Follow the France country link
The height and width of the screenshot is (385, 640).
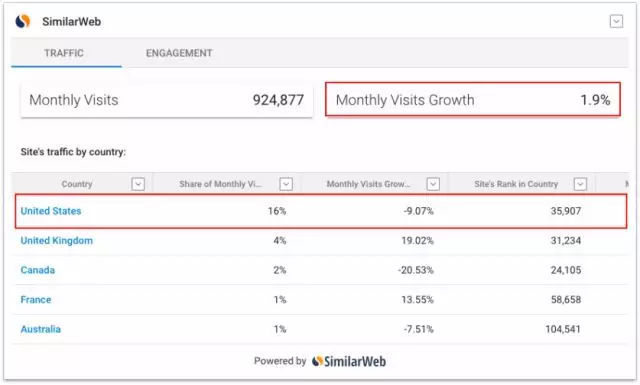(36, 300)
